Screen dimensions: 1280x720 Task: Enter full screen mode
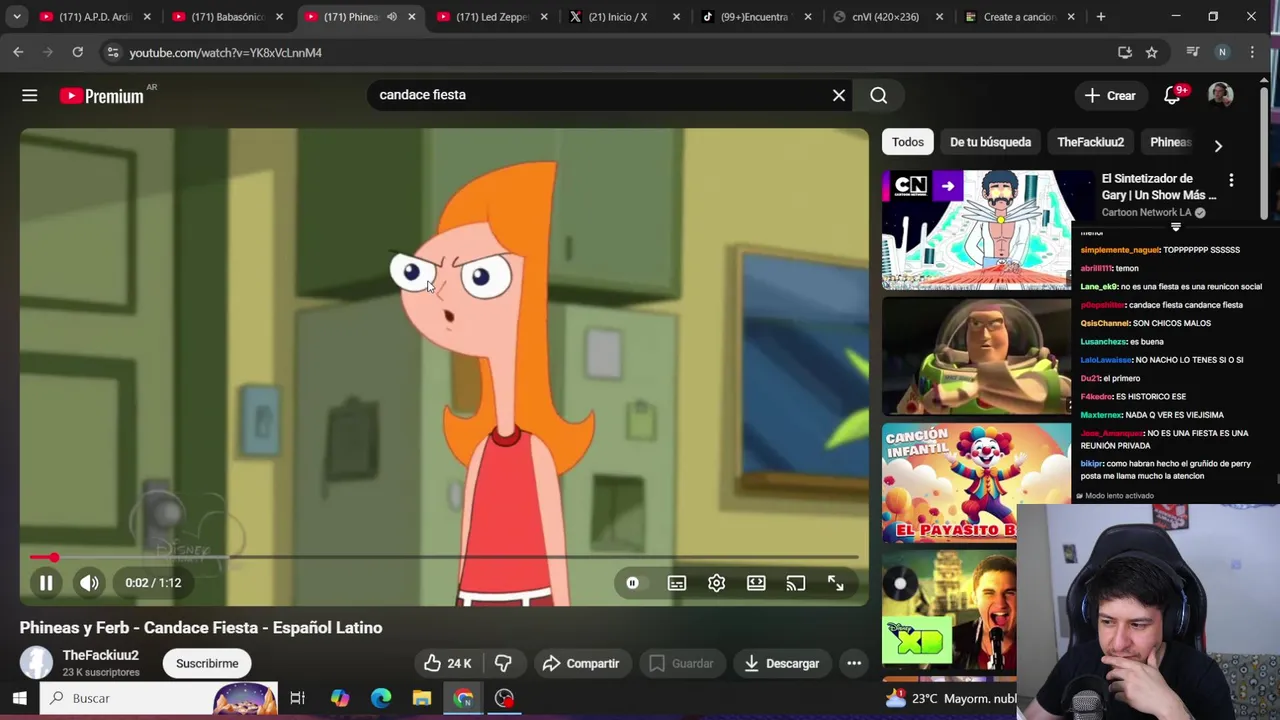click(x=835, y=583)
